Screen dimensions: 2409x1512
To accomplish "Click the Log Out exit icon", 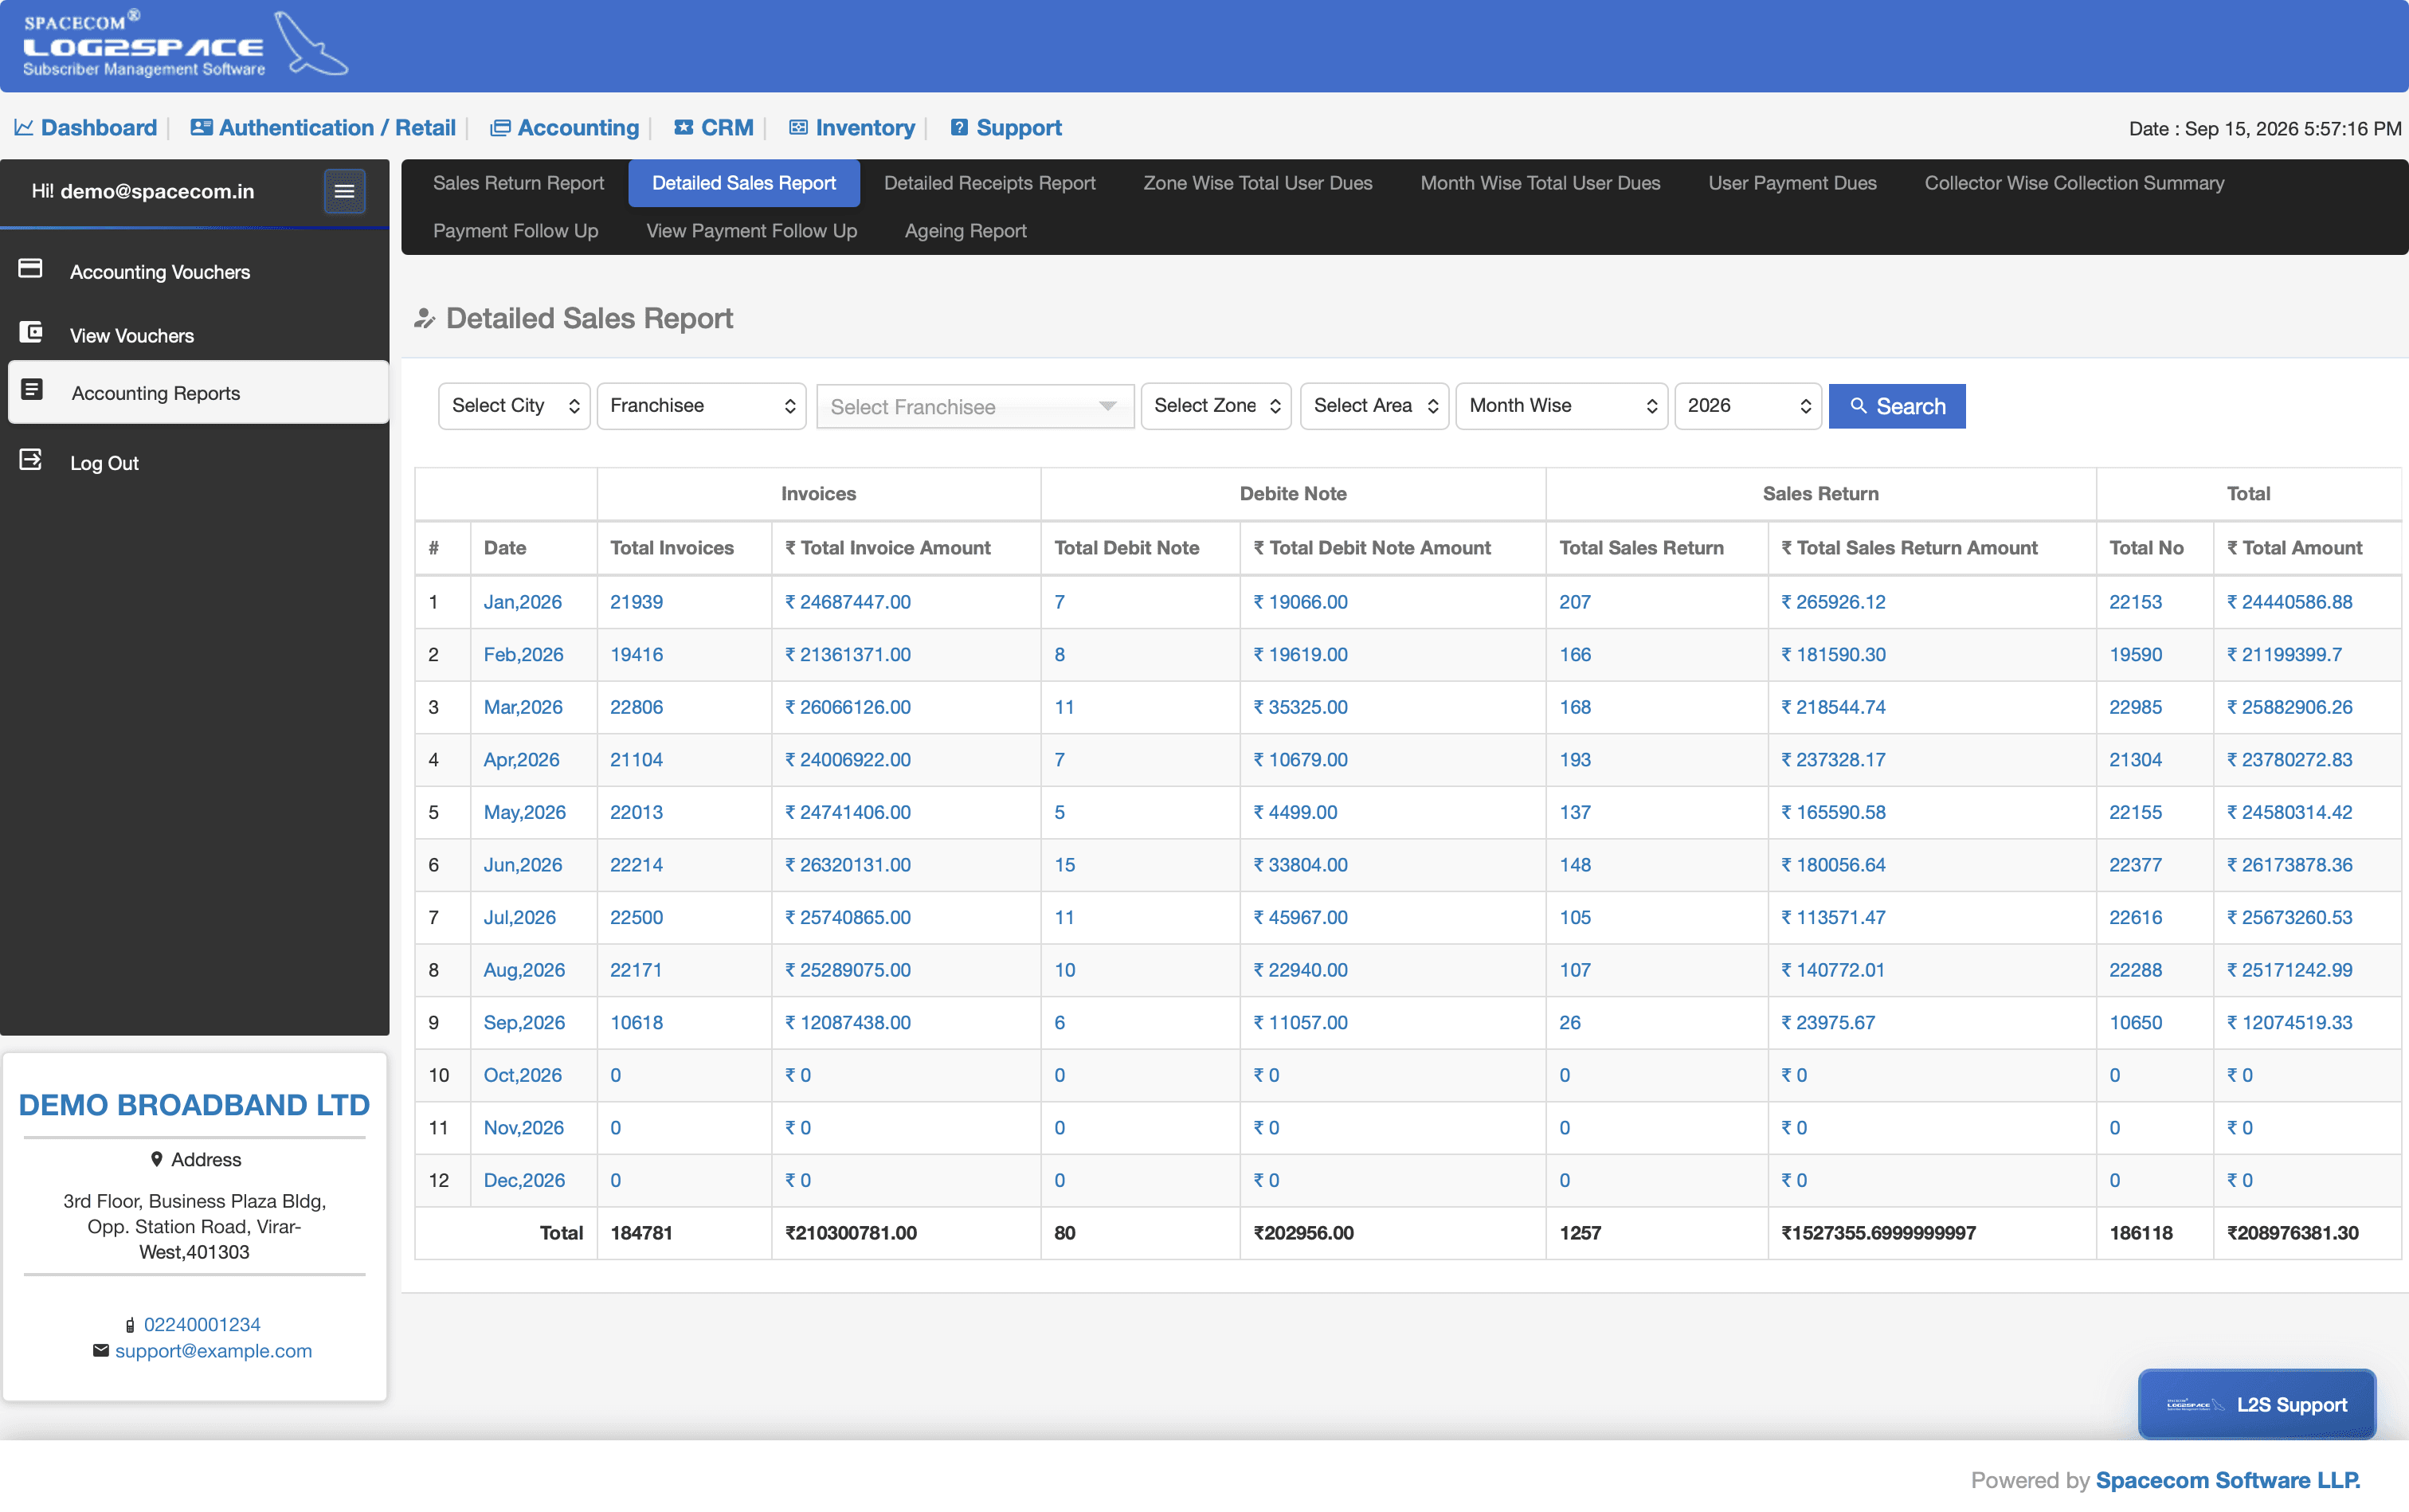I will coord(31,460).
